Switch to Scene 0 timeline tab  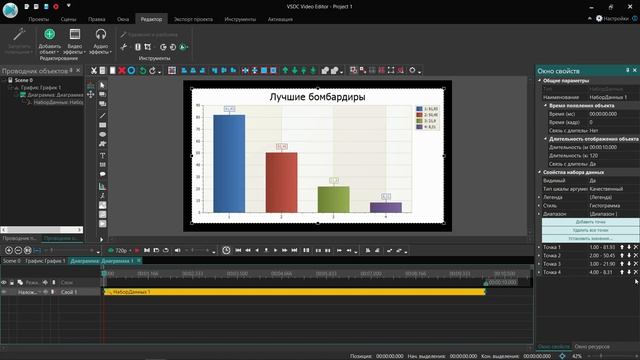point(11,261)
